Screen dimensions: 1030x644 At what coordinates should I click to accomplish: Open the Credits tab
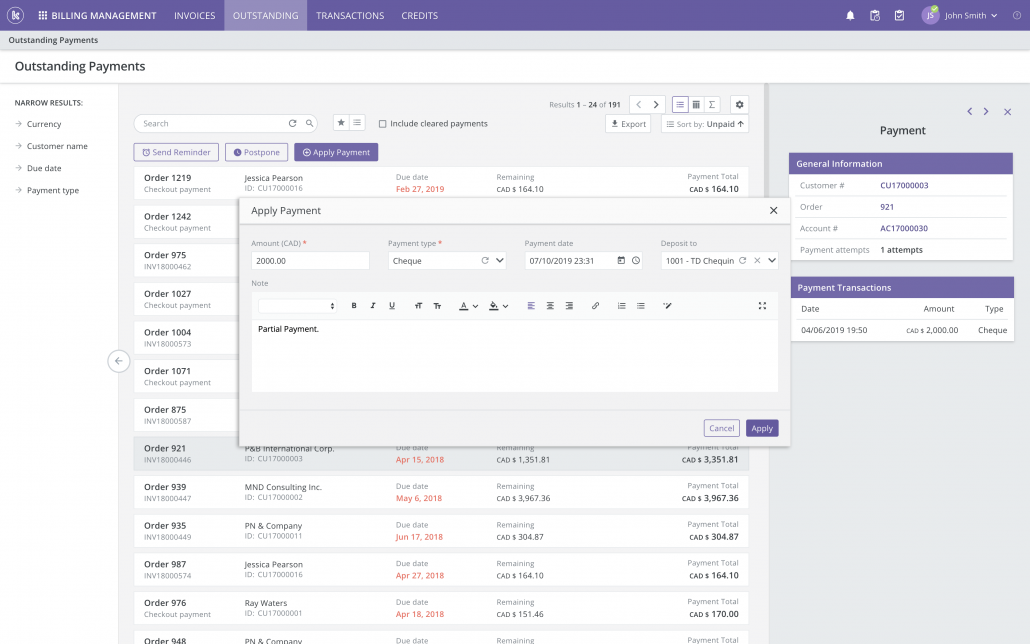(420, 15)
